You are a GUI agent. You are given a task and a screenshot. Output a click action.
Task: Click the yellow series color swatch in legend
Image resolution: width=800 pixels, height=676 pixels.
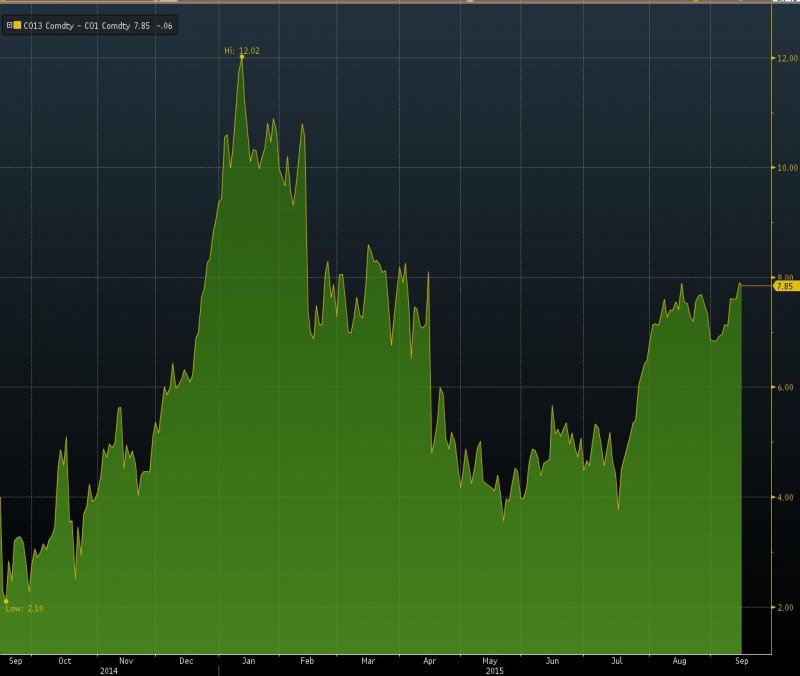[x=17, y=27]
